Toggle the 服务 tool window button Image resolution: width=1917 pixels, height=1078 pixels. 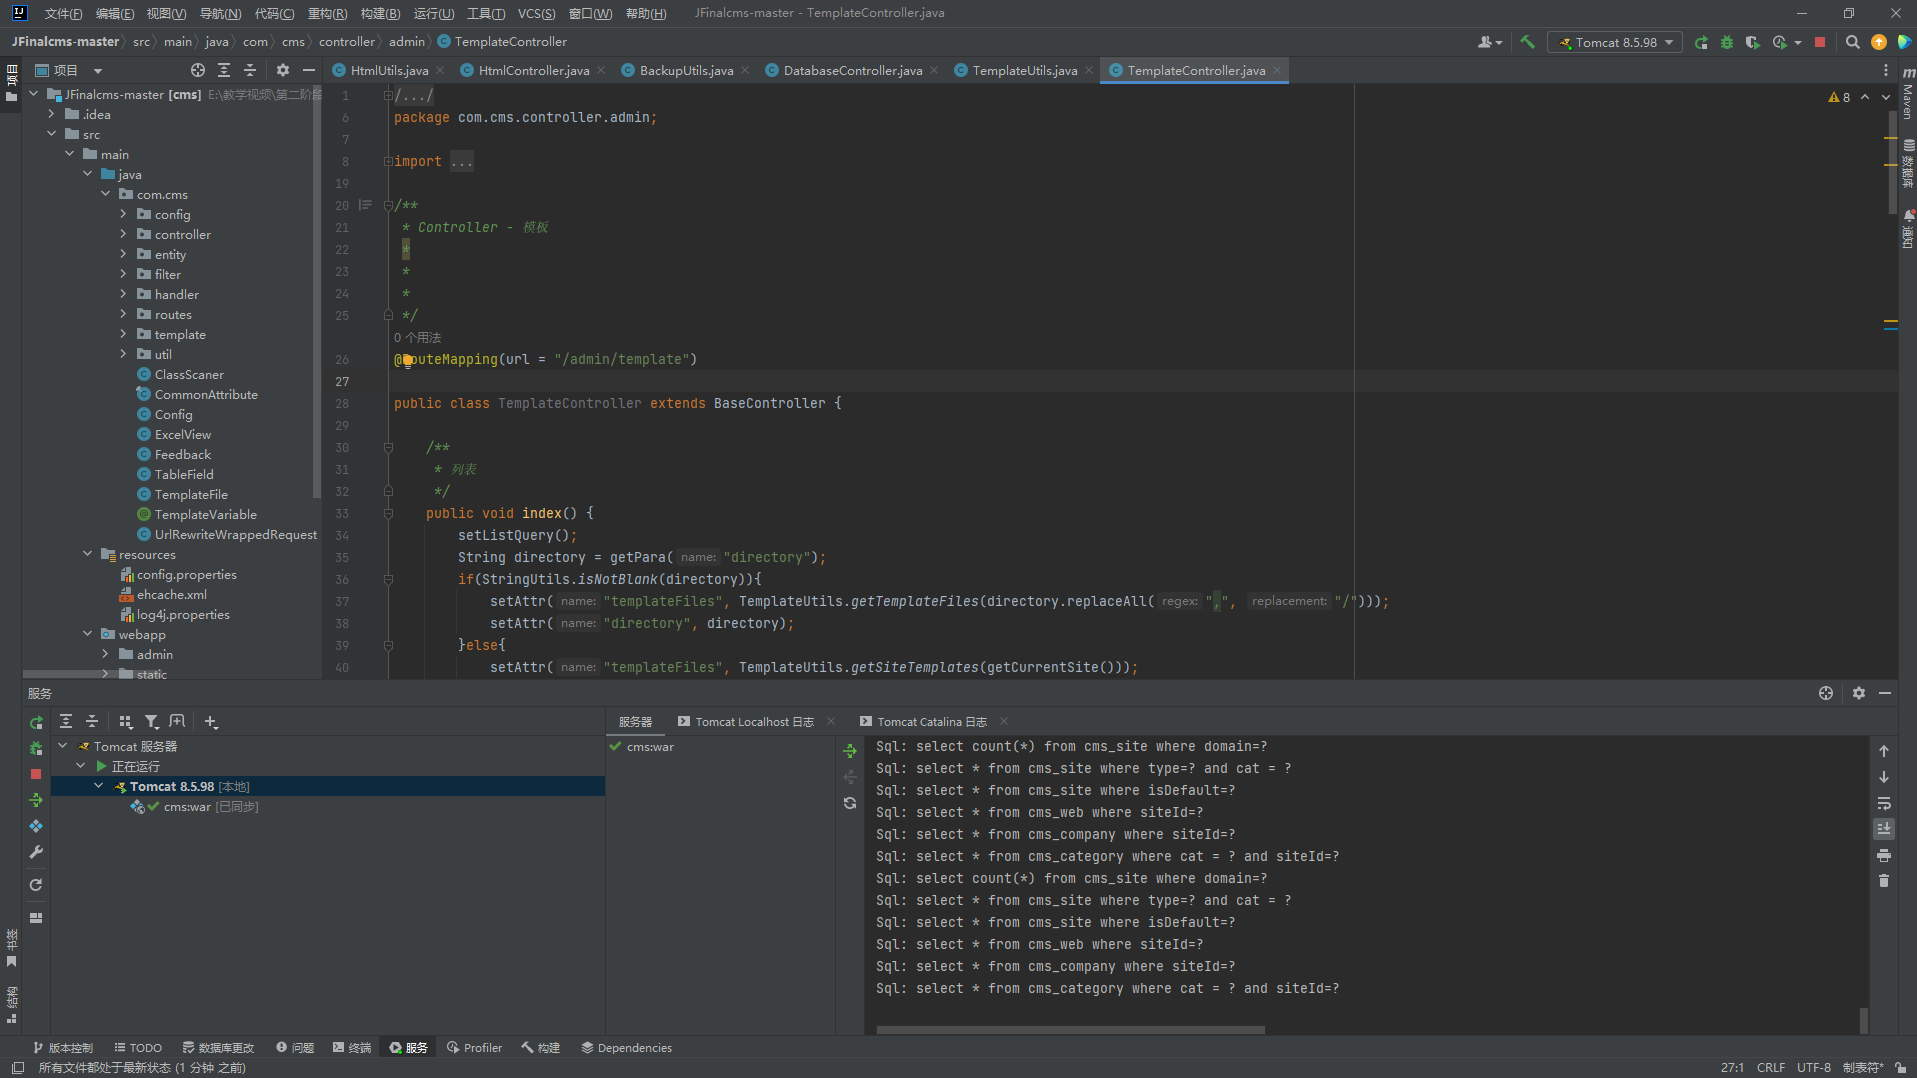409,1048
